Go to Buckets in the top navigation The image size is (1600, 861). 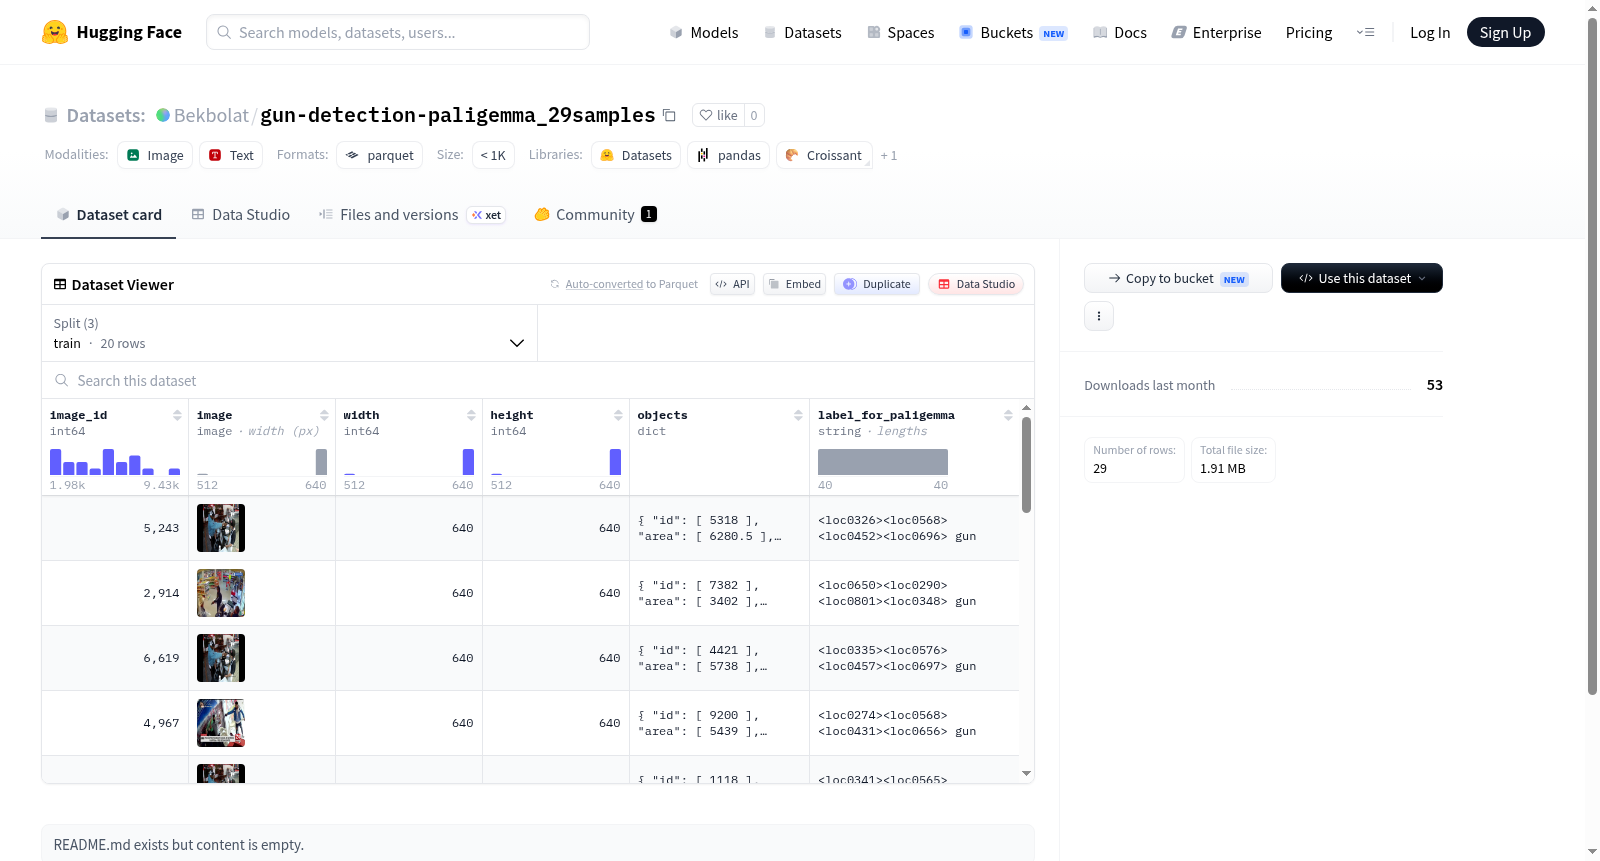point(1013,33)
